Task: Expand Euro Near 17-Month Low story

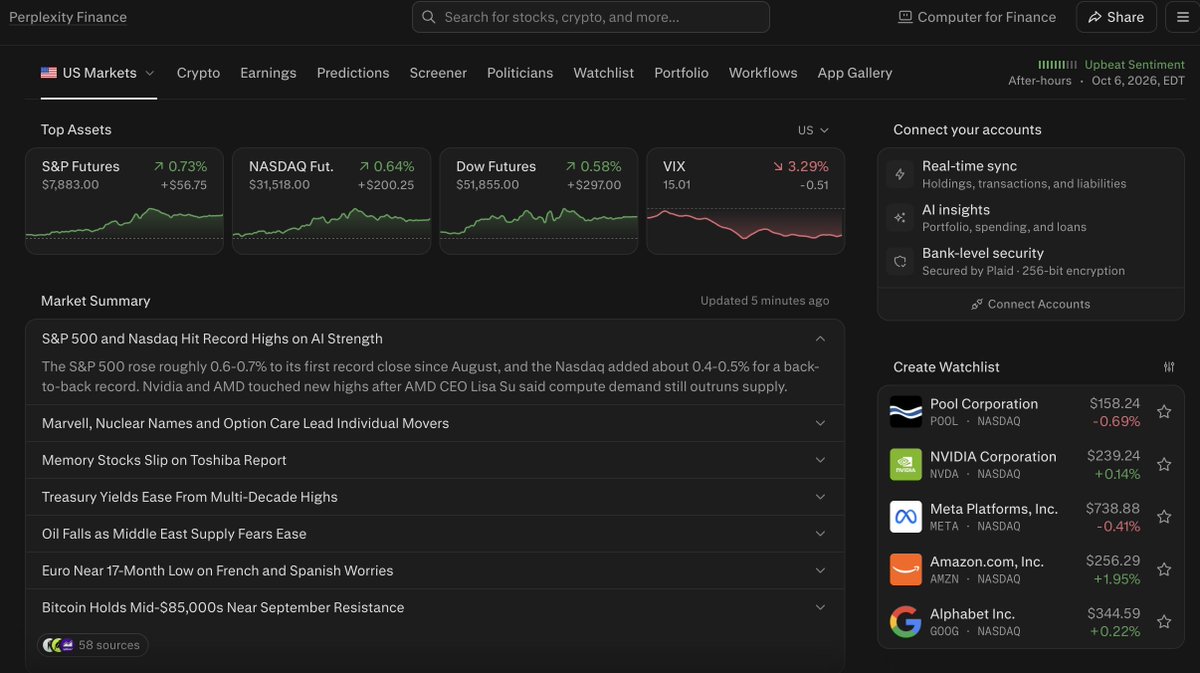Action: pos(435,571)
